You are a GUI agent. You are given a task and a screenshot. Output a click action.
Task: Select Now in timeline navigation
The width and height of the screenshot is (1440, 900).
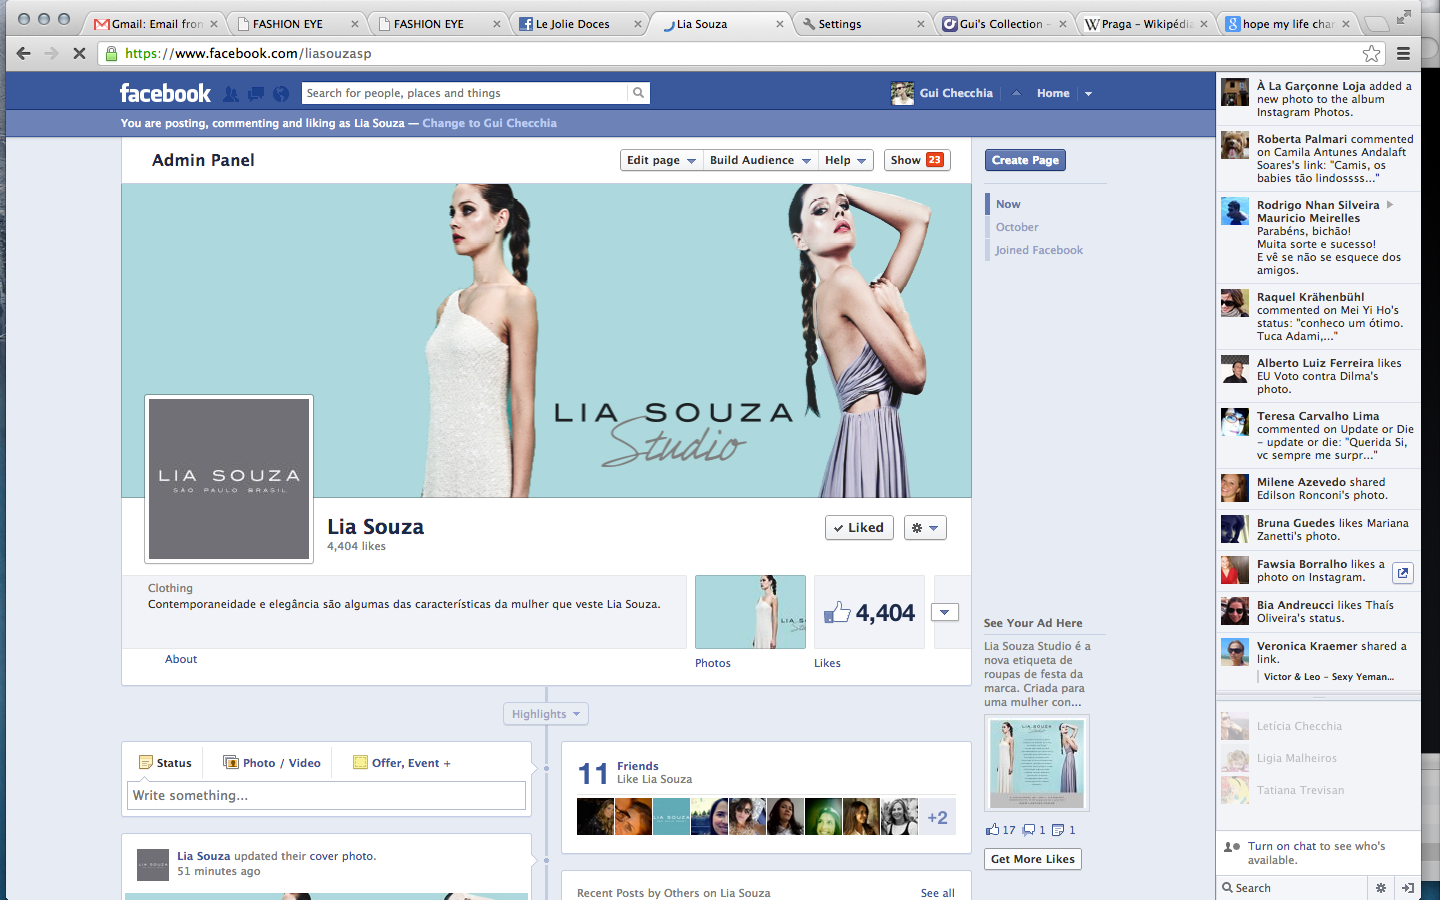[1008, 204]
